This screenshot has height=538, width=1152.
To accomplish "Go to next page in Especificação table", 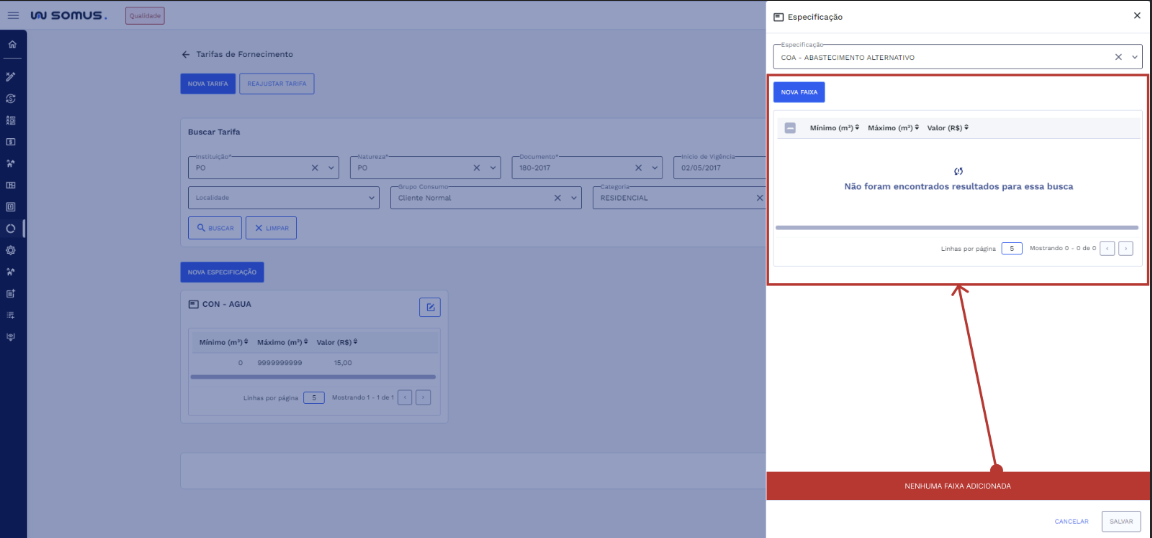I will [x=1125, y=248].
